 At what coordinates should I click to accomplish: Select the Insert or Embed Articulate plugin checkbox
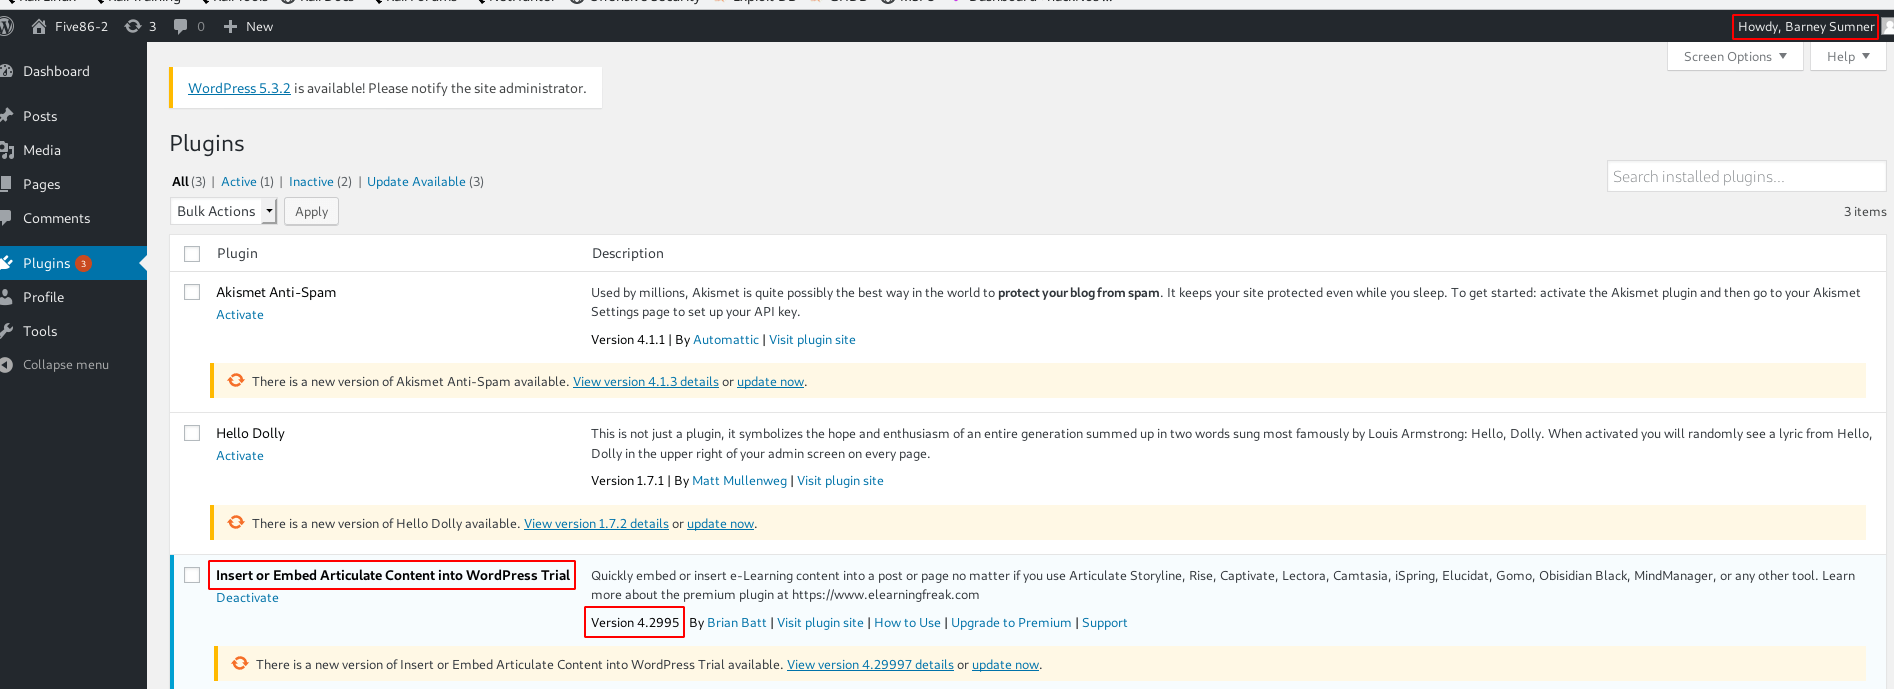[x=192, y=575]
